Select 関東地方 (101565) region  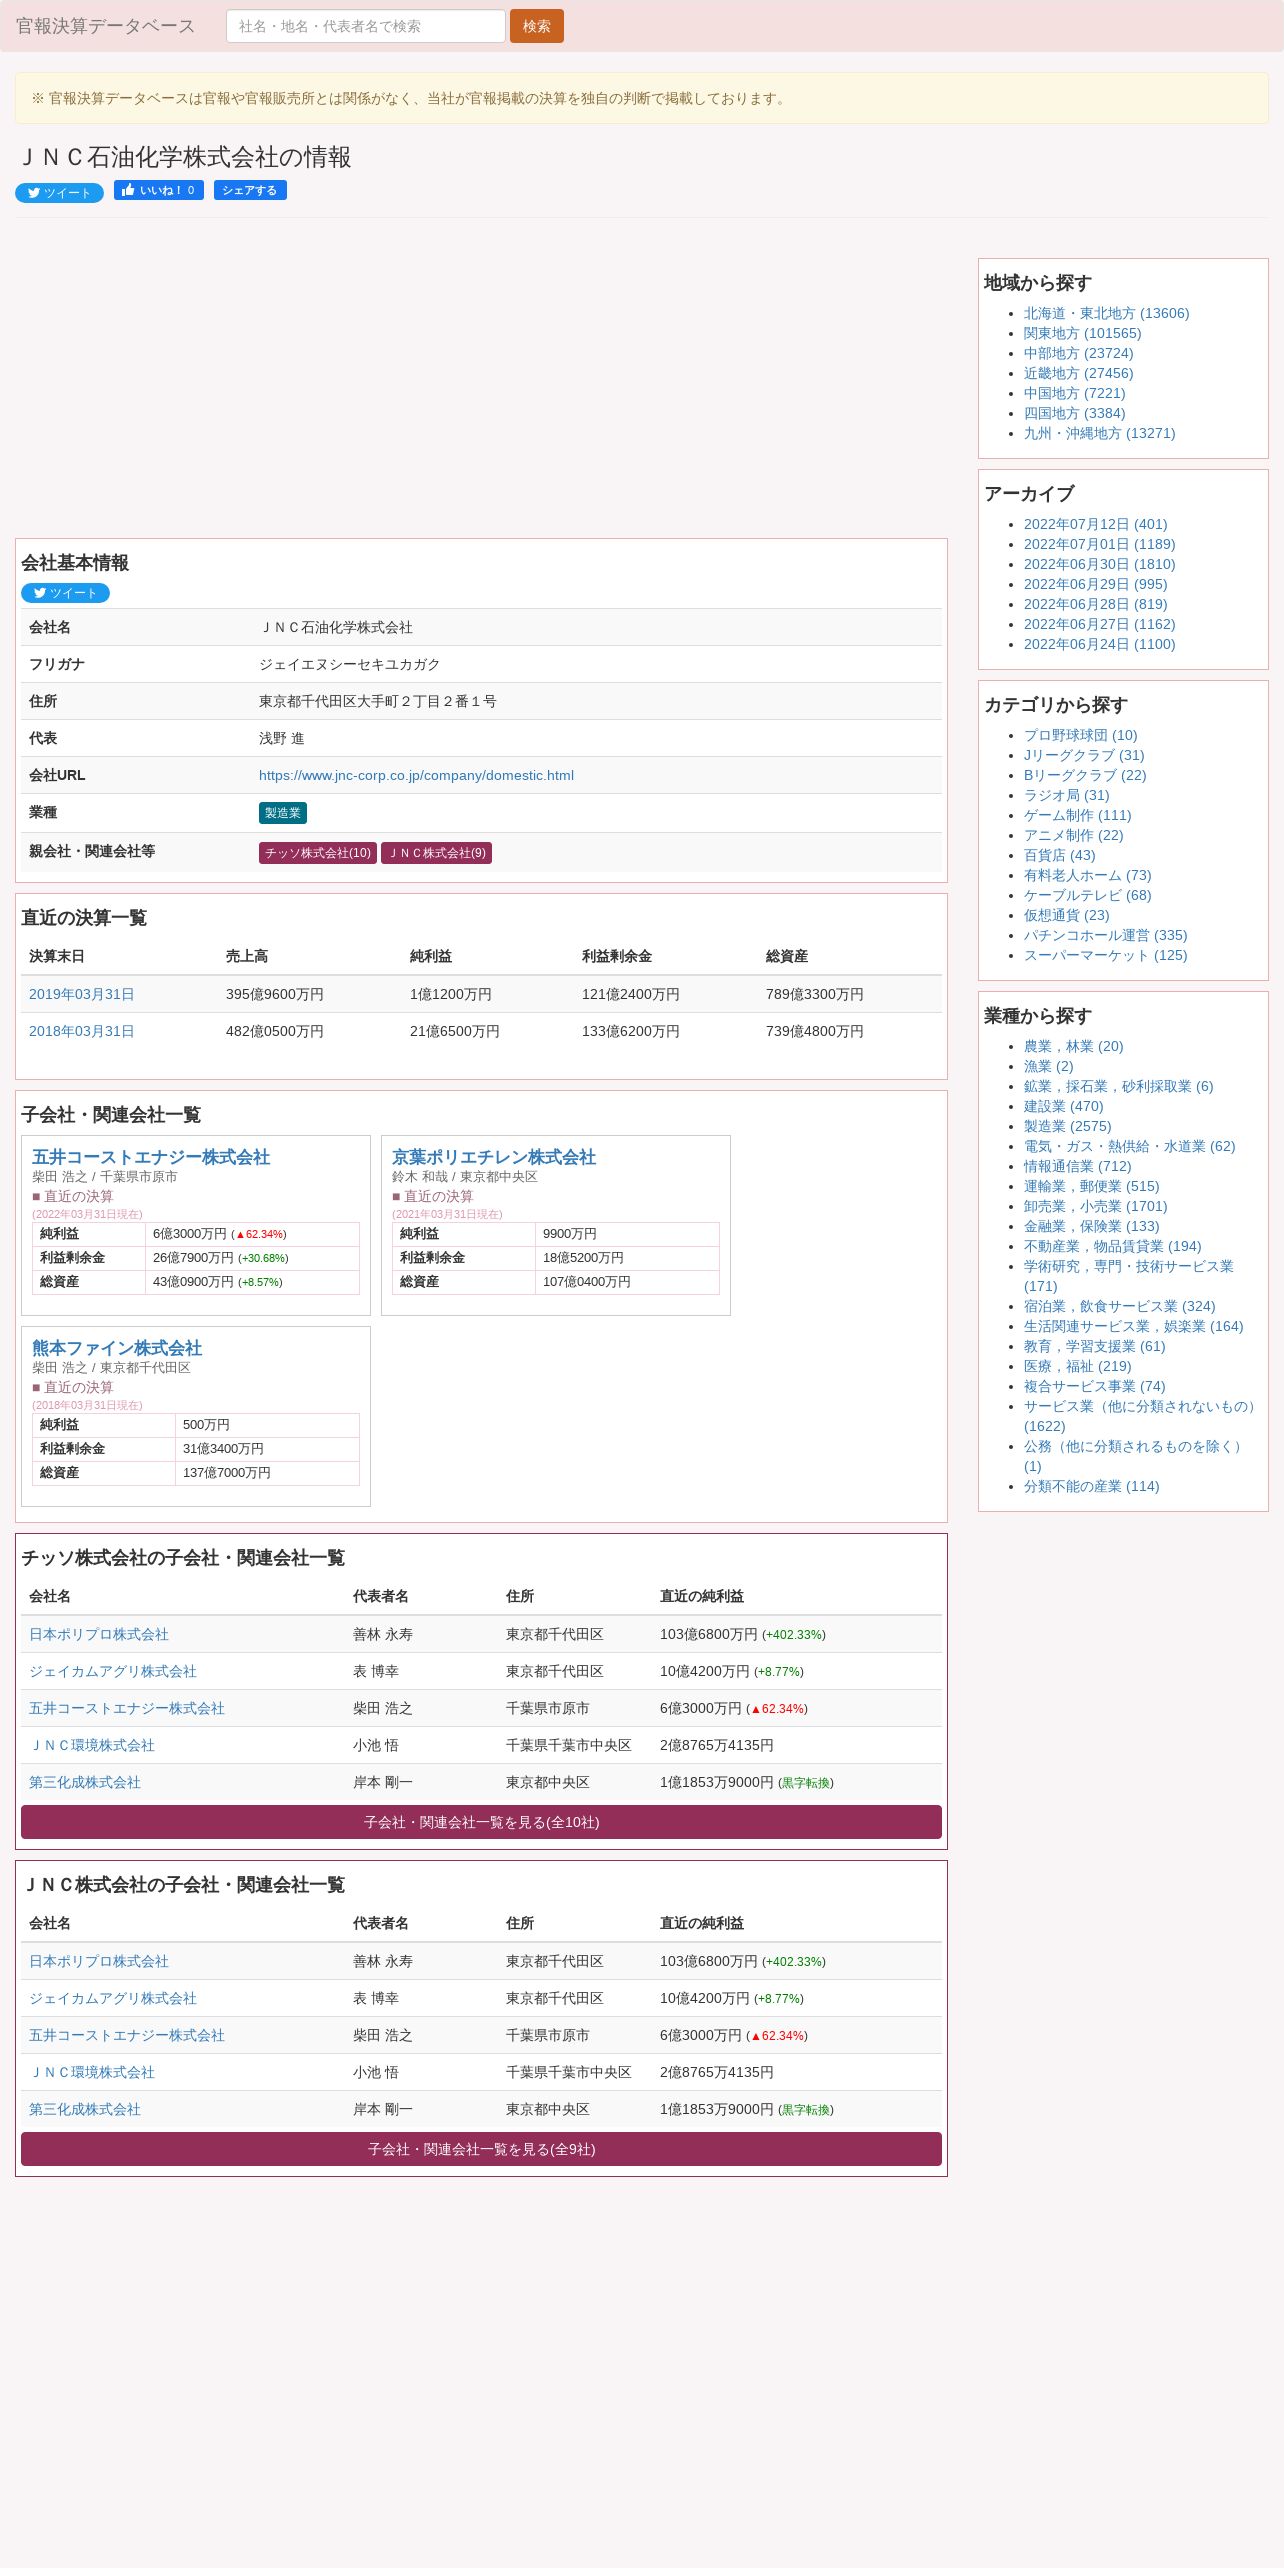pos(1082,333)
